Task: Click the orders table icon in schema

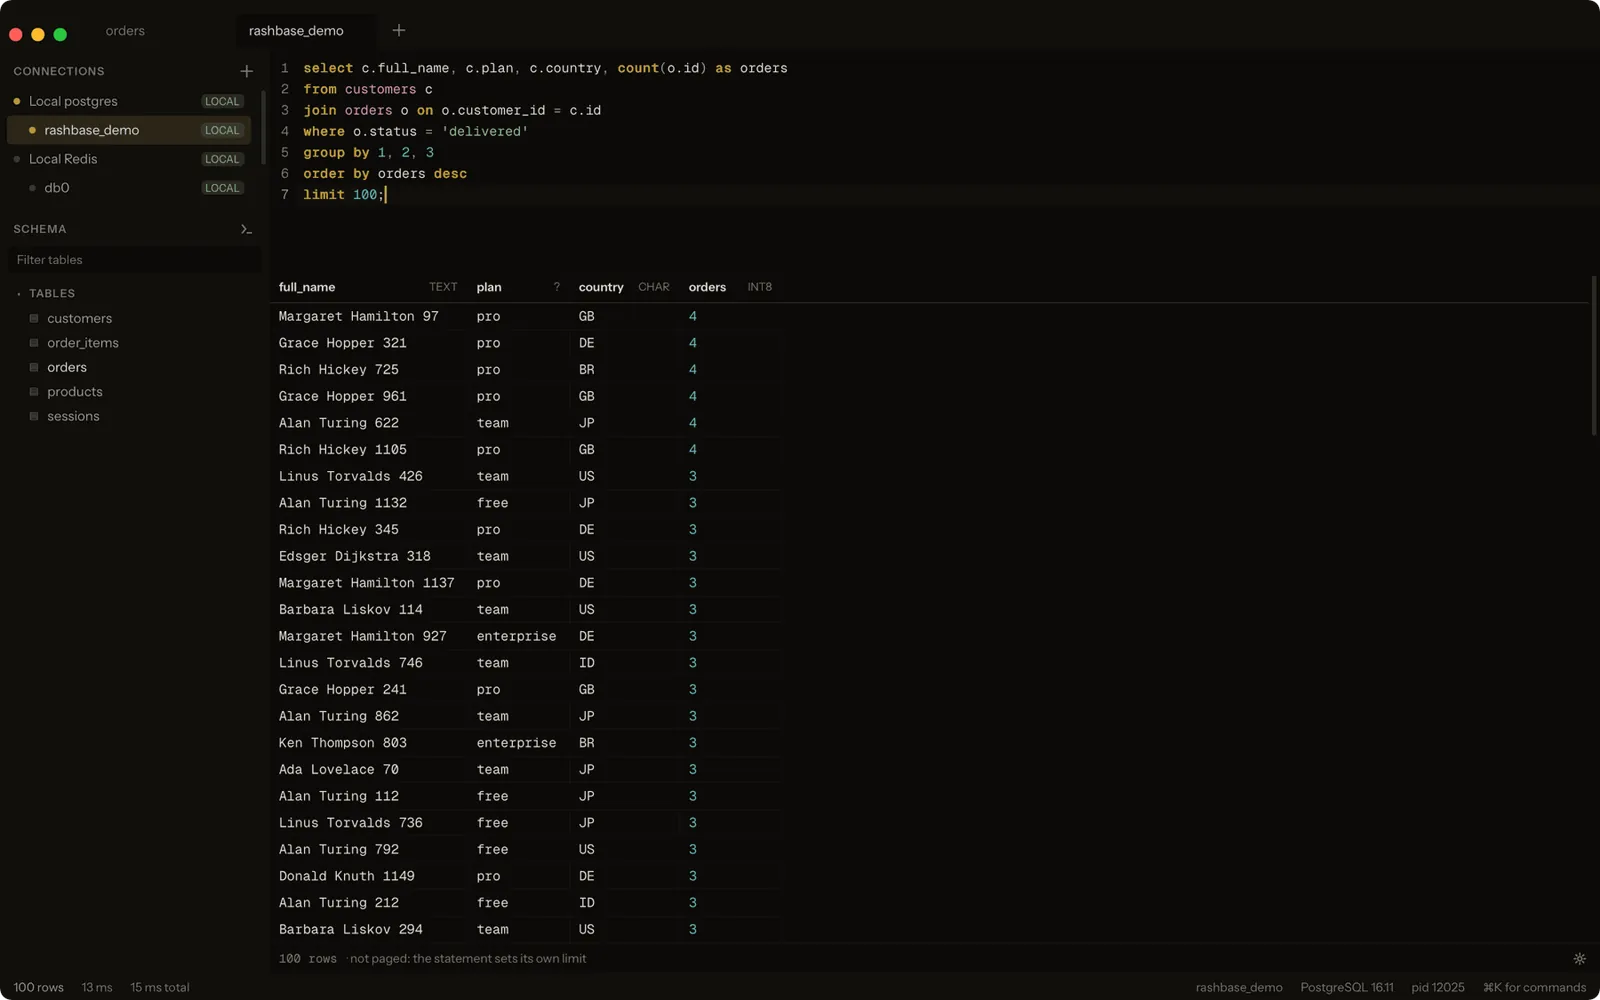Action: [x=34, y=367]
